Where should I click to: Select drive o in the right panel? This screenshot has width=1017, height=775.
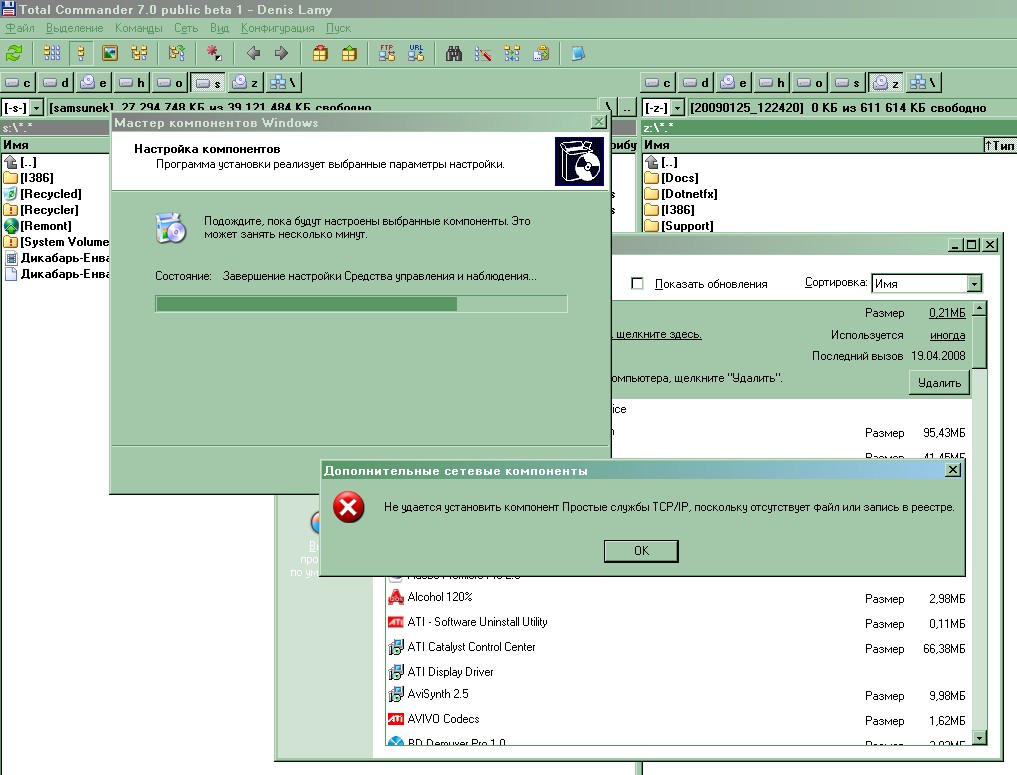coord(810,82)
